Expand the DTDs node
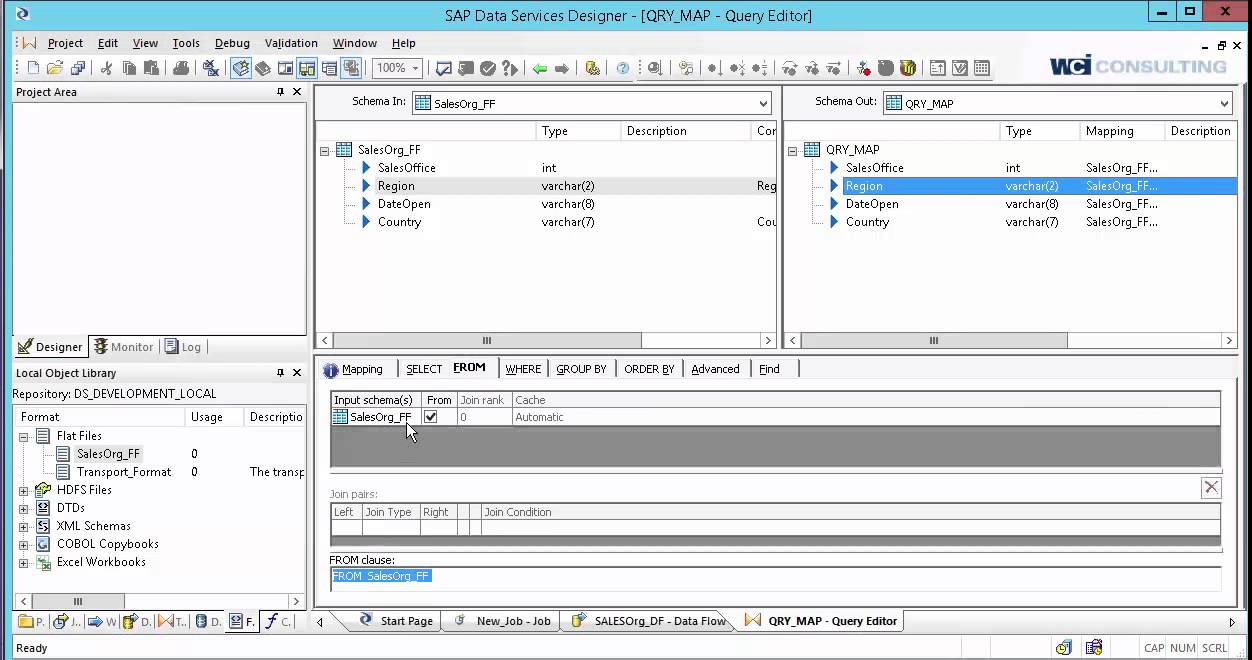The image size is (1252, 660). (23, 508)
